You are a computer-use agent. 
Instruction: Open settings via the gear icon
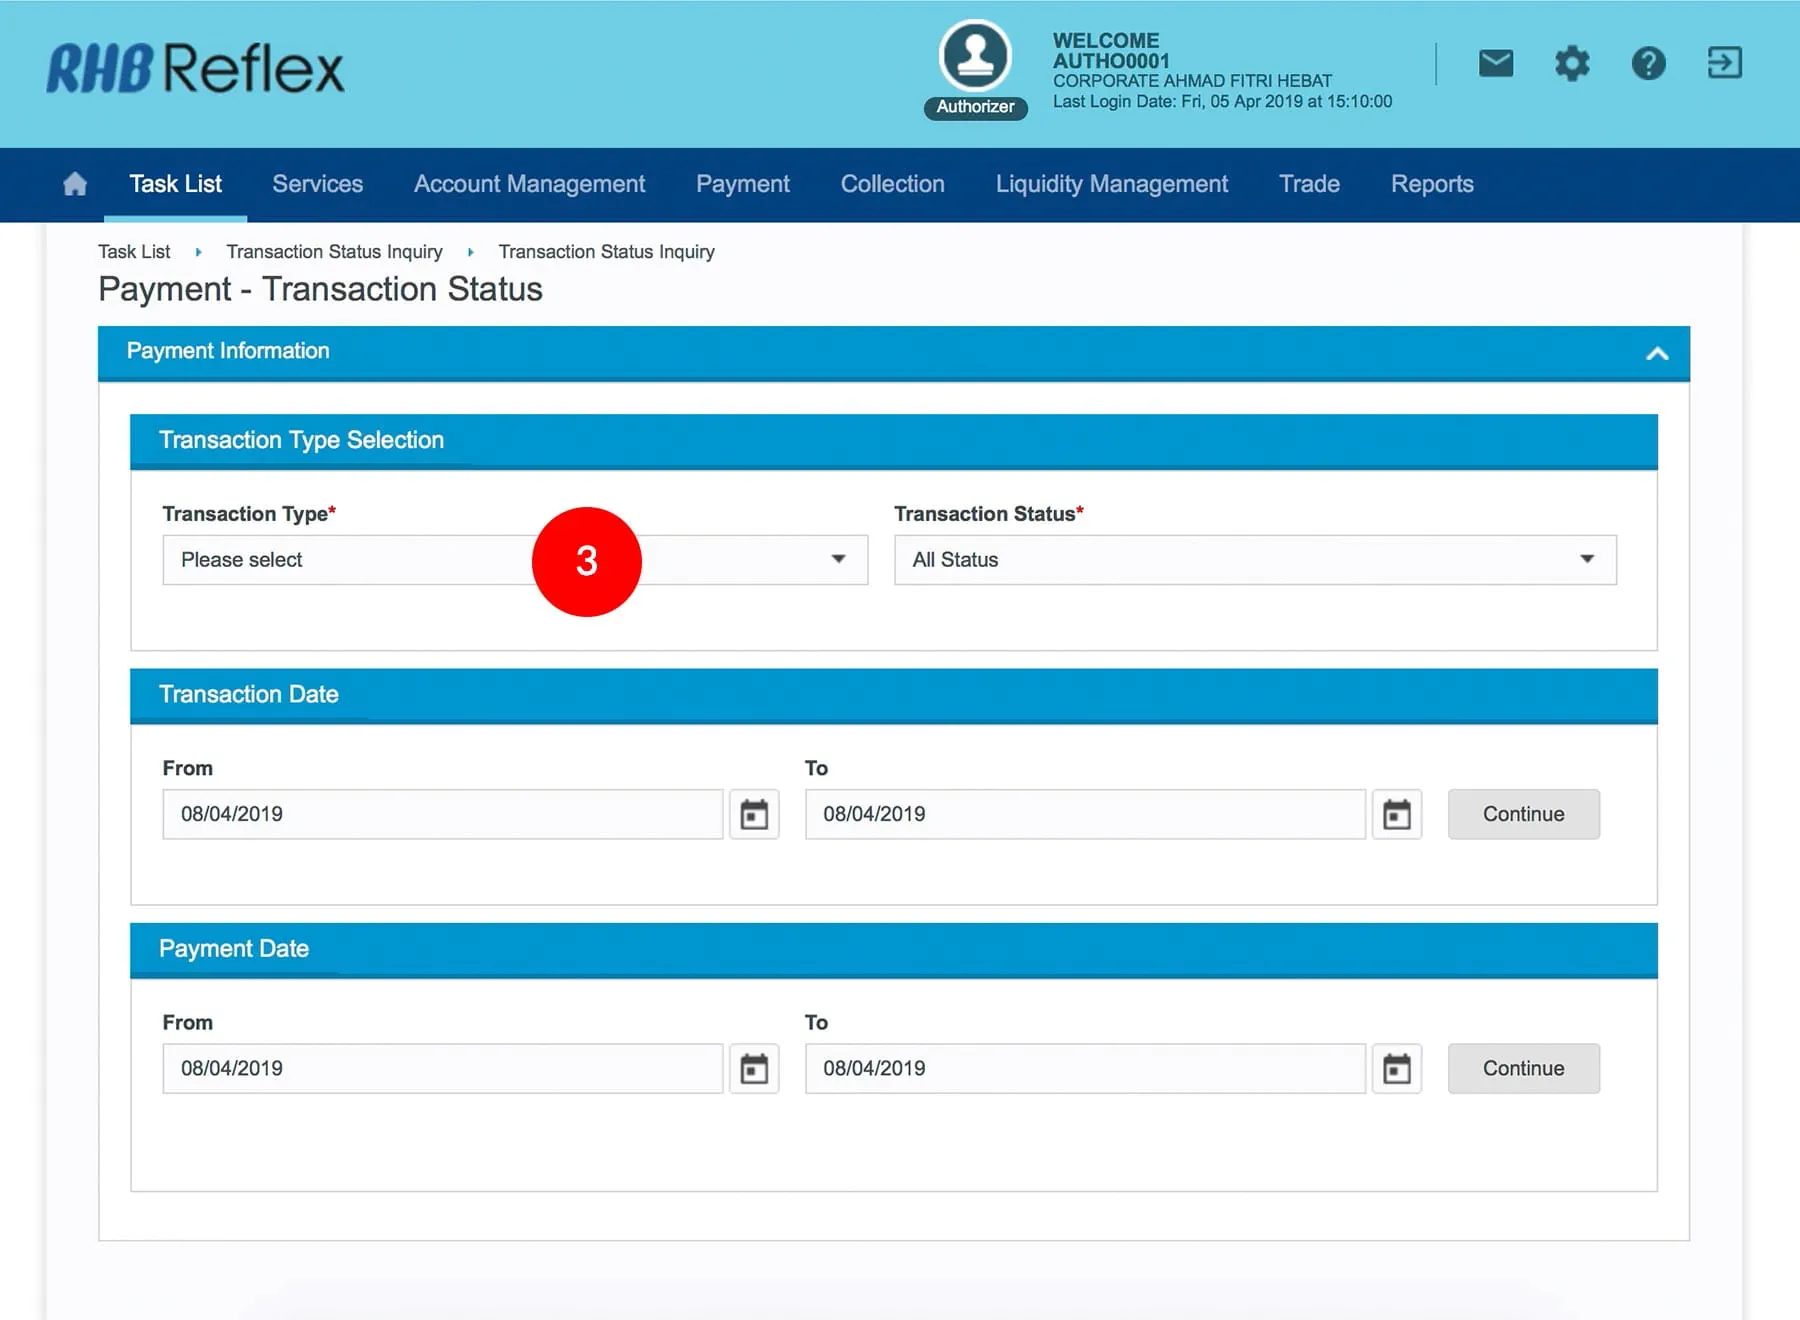[x=1571, y=64]
